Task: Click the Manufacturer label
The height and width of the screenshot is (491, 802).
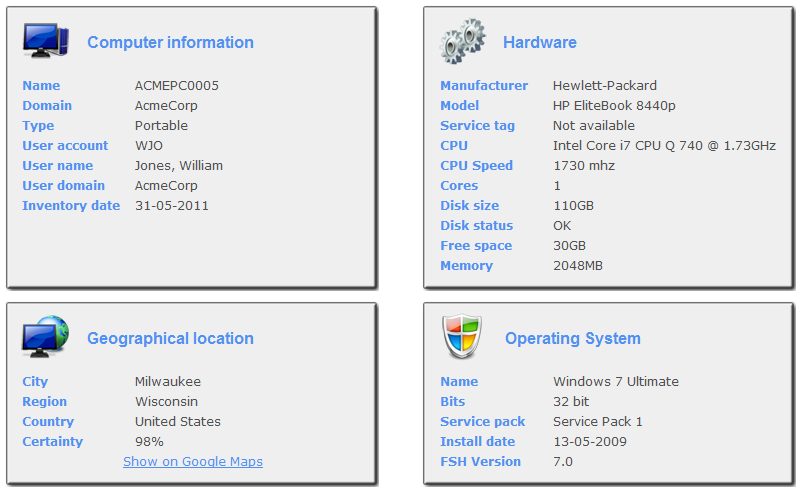Action: tap(484, 85)
